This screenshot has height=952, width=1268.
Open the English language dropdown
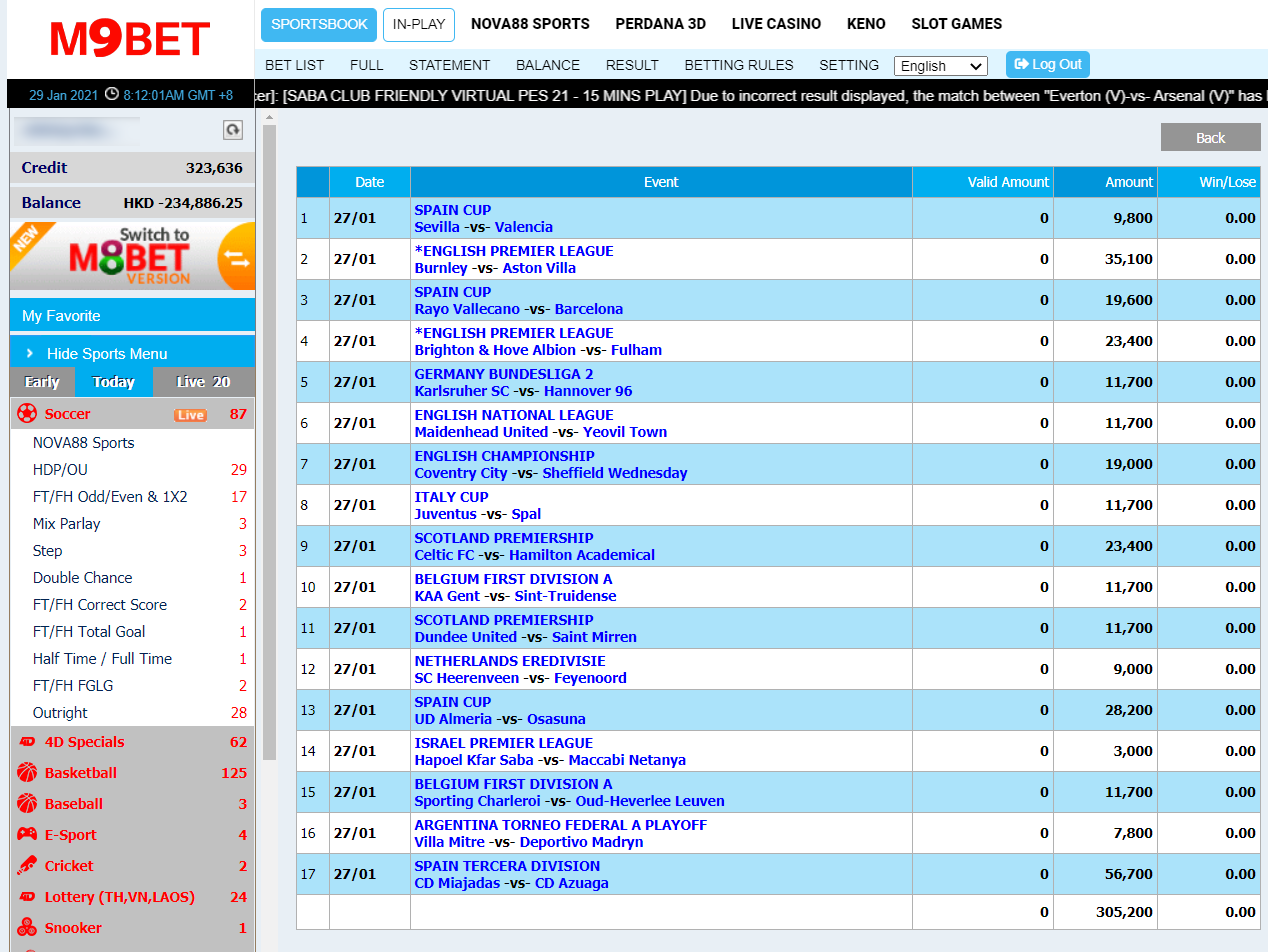pyautogui.click(x=939, y=65)
